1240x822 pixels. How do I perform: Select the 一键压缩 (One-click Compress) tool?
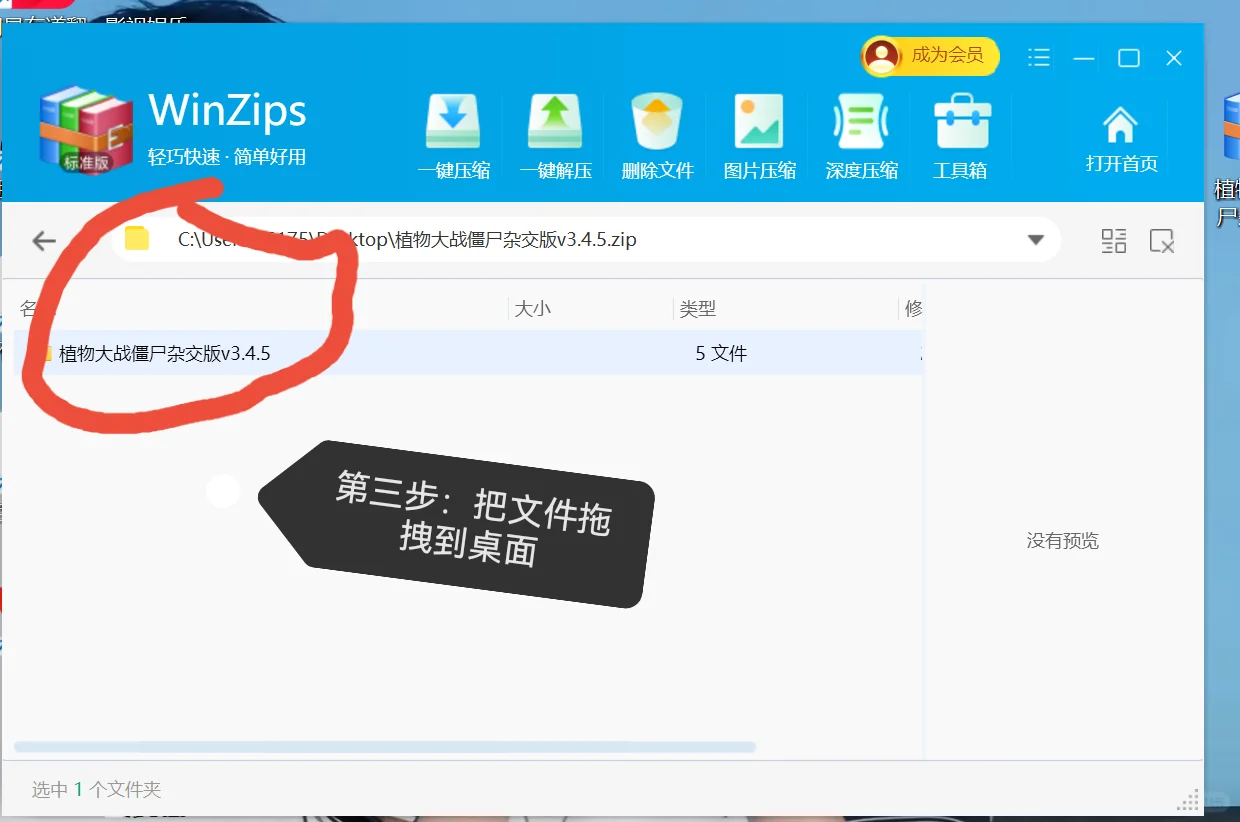pyautogui.click(x=452, y=133)
